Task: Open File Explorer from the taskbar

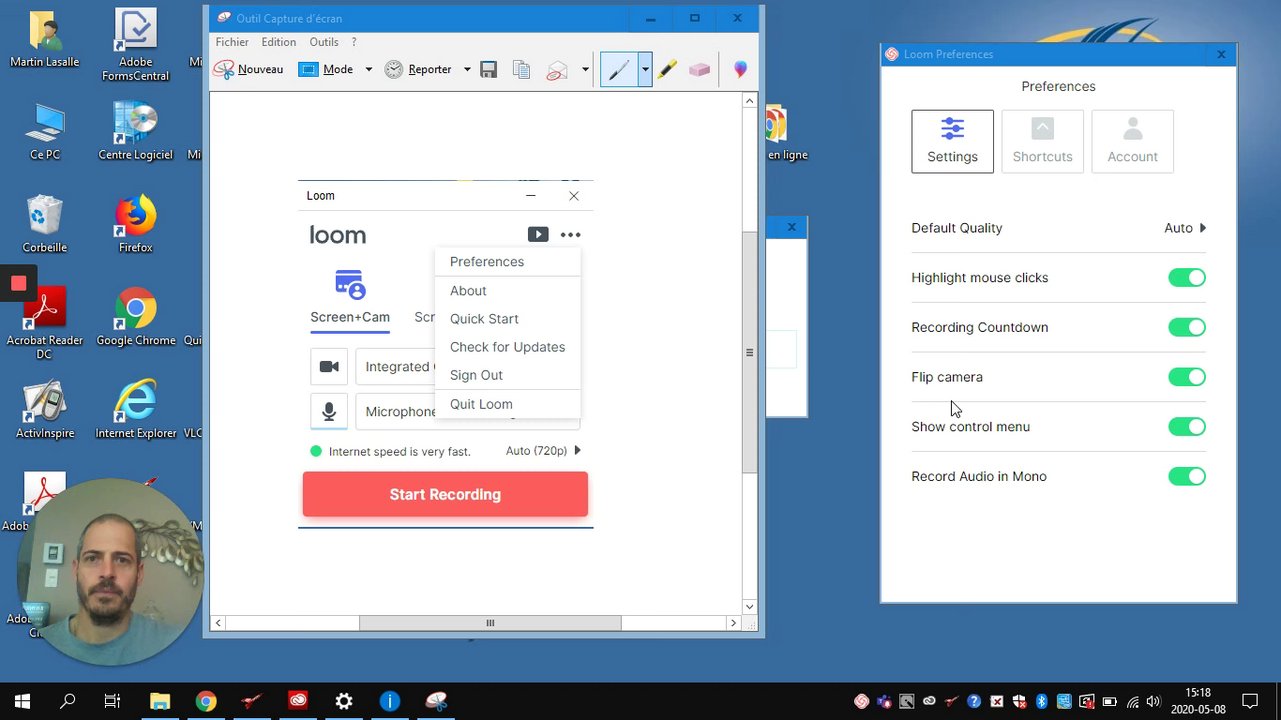Action: pos(160,701)
